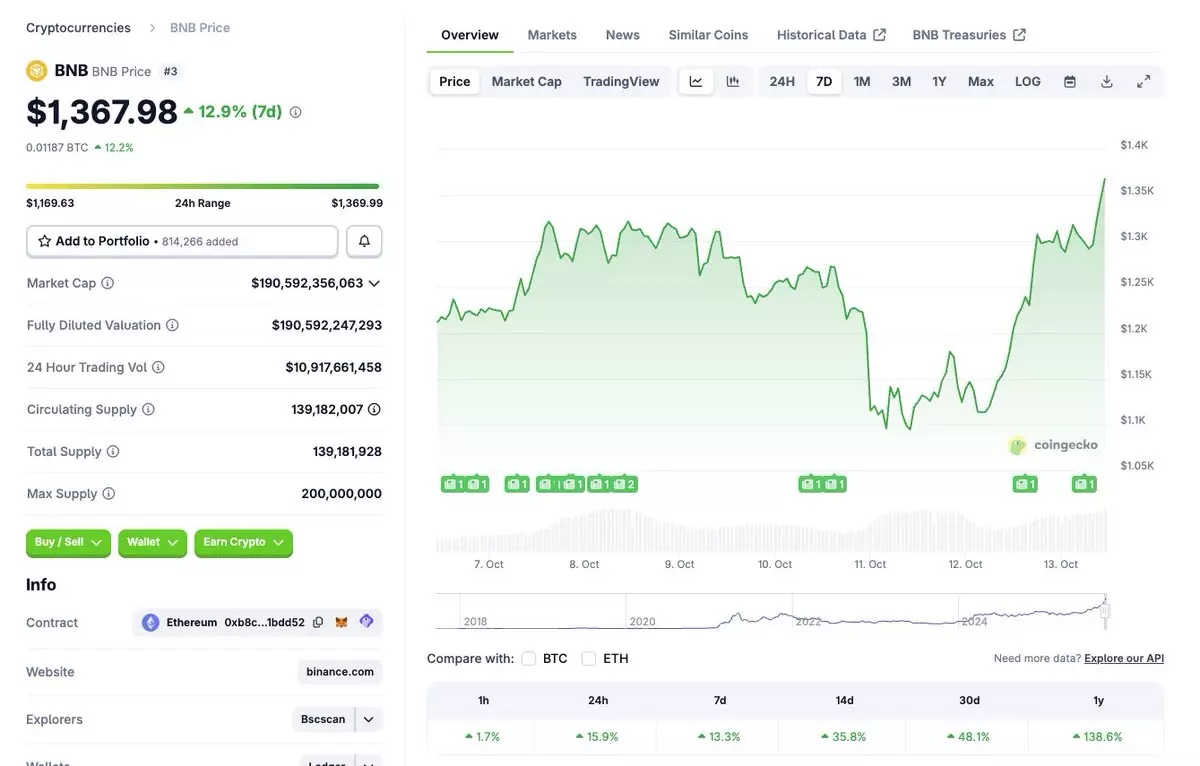Expand the Explorers dropdown arrow
Viewport: 1200px width, 766px height.
[x=369, y=719]
